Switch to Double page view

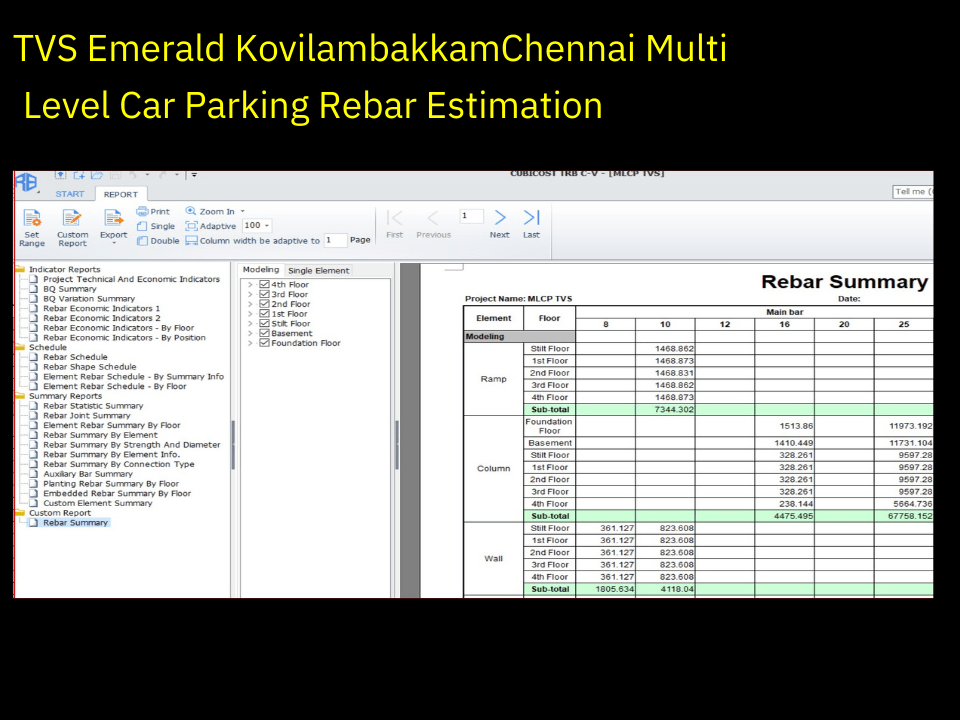158,241
